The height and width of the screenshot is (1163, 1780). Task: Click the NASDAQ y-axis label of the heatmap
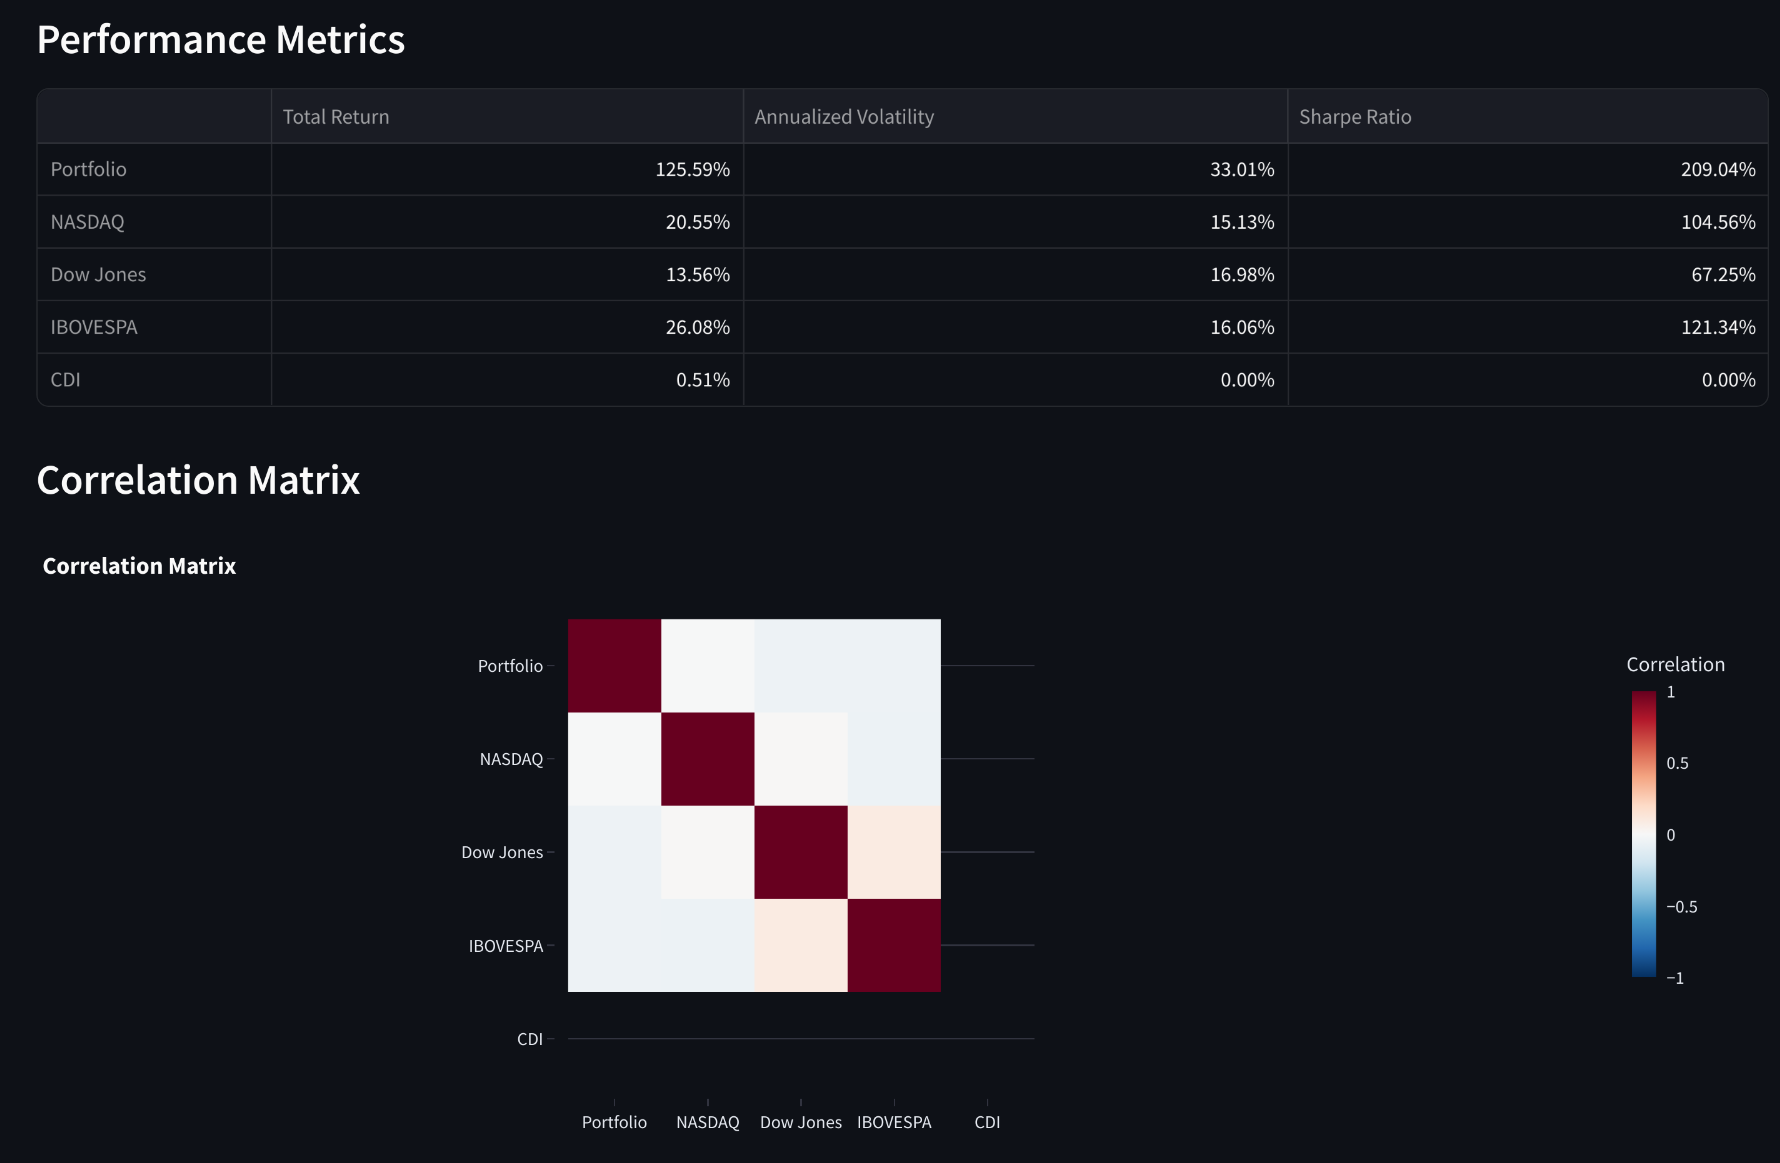[x=511, y=759]
